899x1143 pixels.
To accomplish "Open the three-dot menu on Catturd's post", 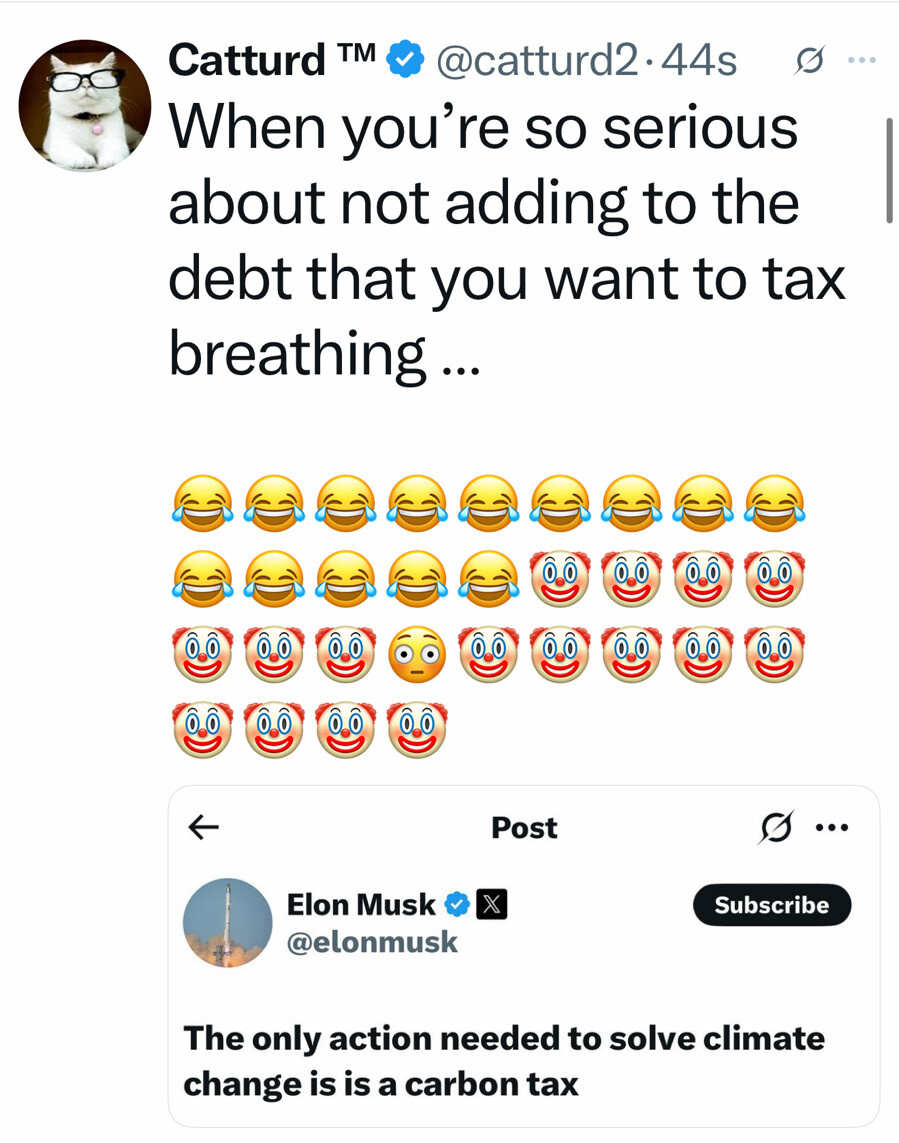I will tap(859, 61).
